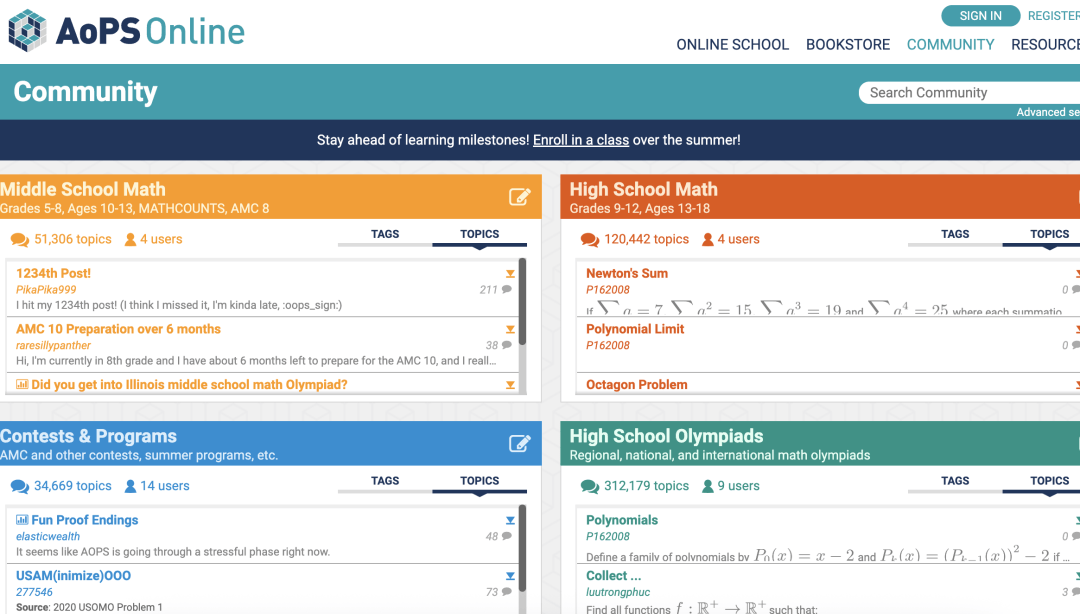The image size is (1080, 614).
Task: Click bookmark icon on USAM(inimize)OOO topic
Action: pos(510,576)
